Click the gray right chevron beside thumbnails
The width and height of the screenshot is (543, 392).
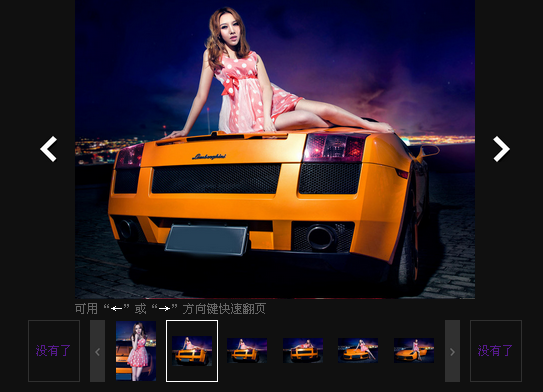[452, 351]
